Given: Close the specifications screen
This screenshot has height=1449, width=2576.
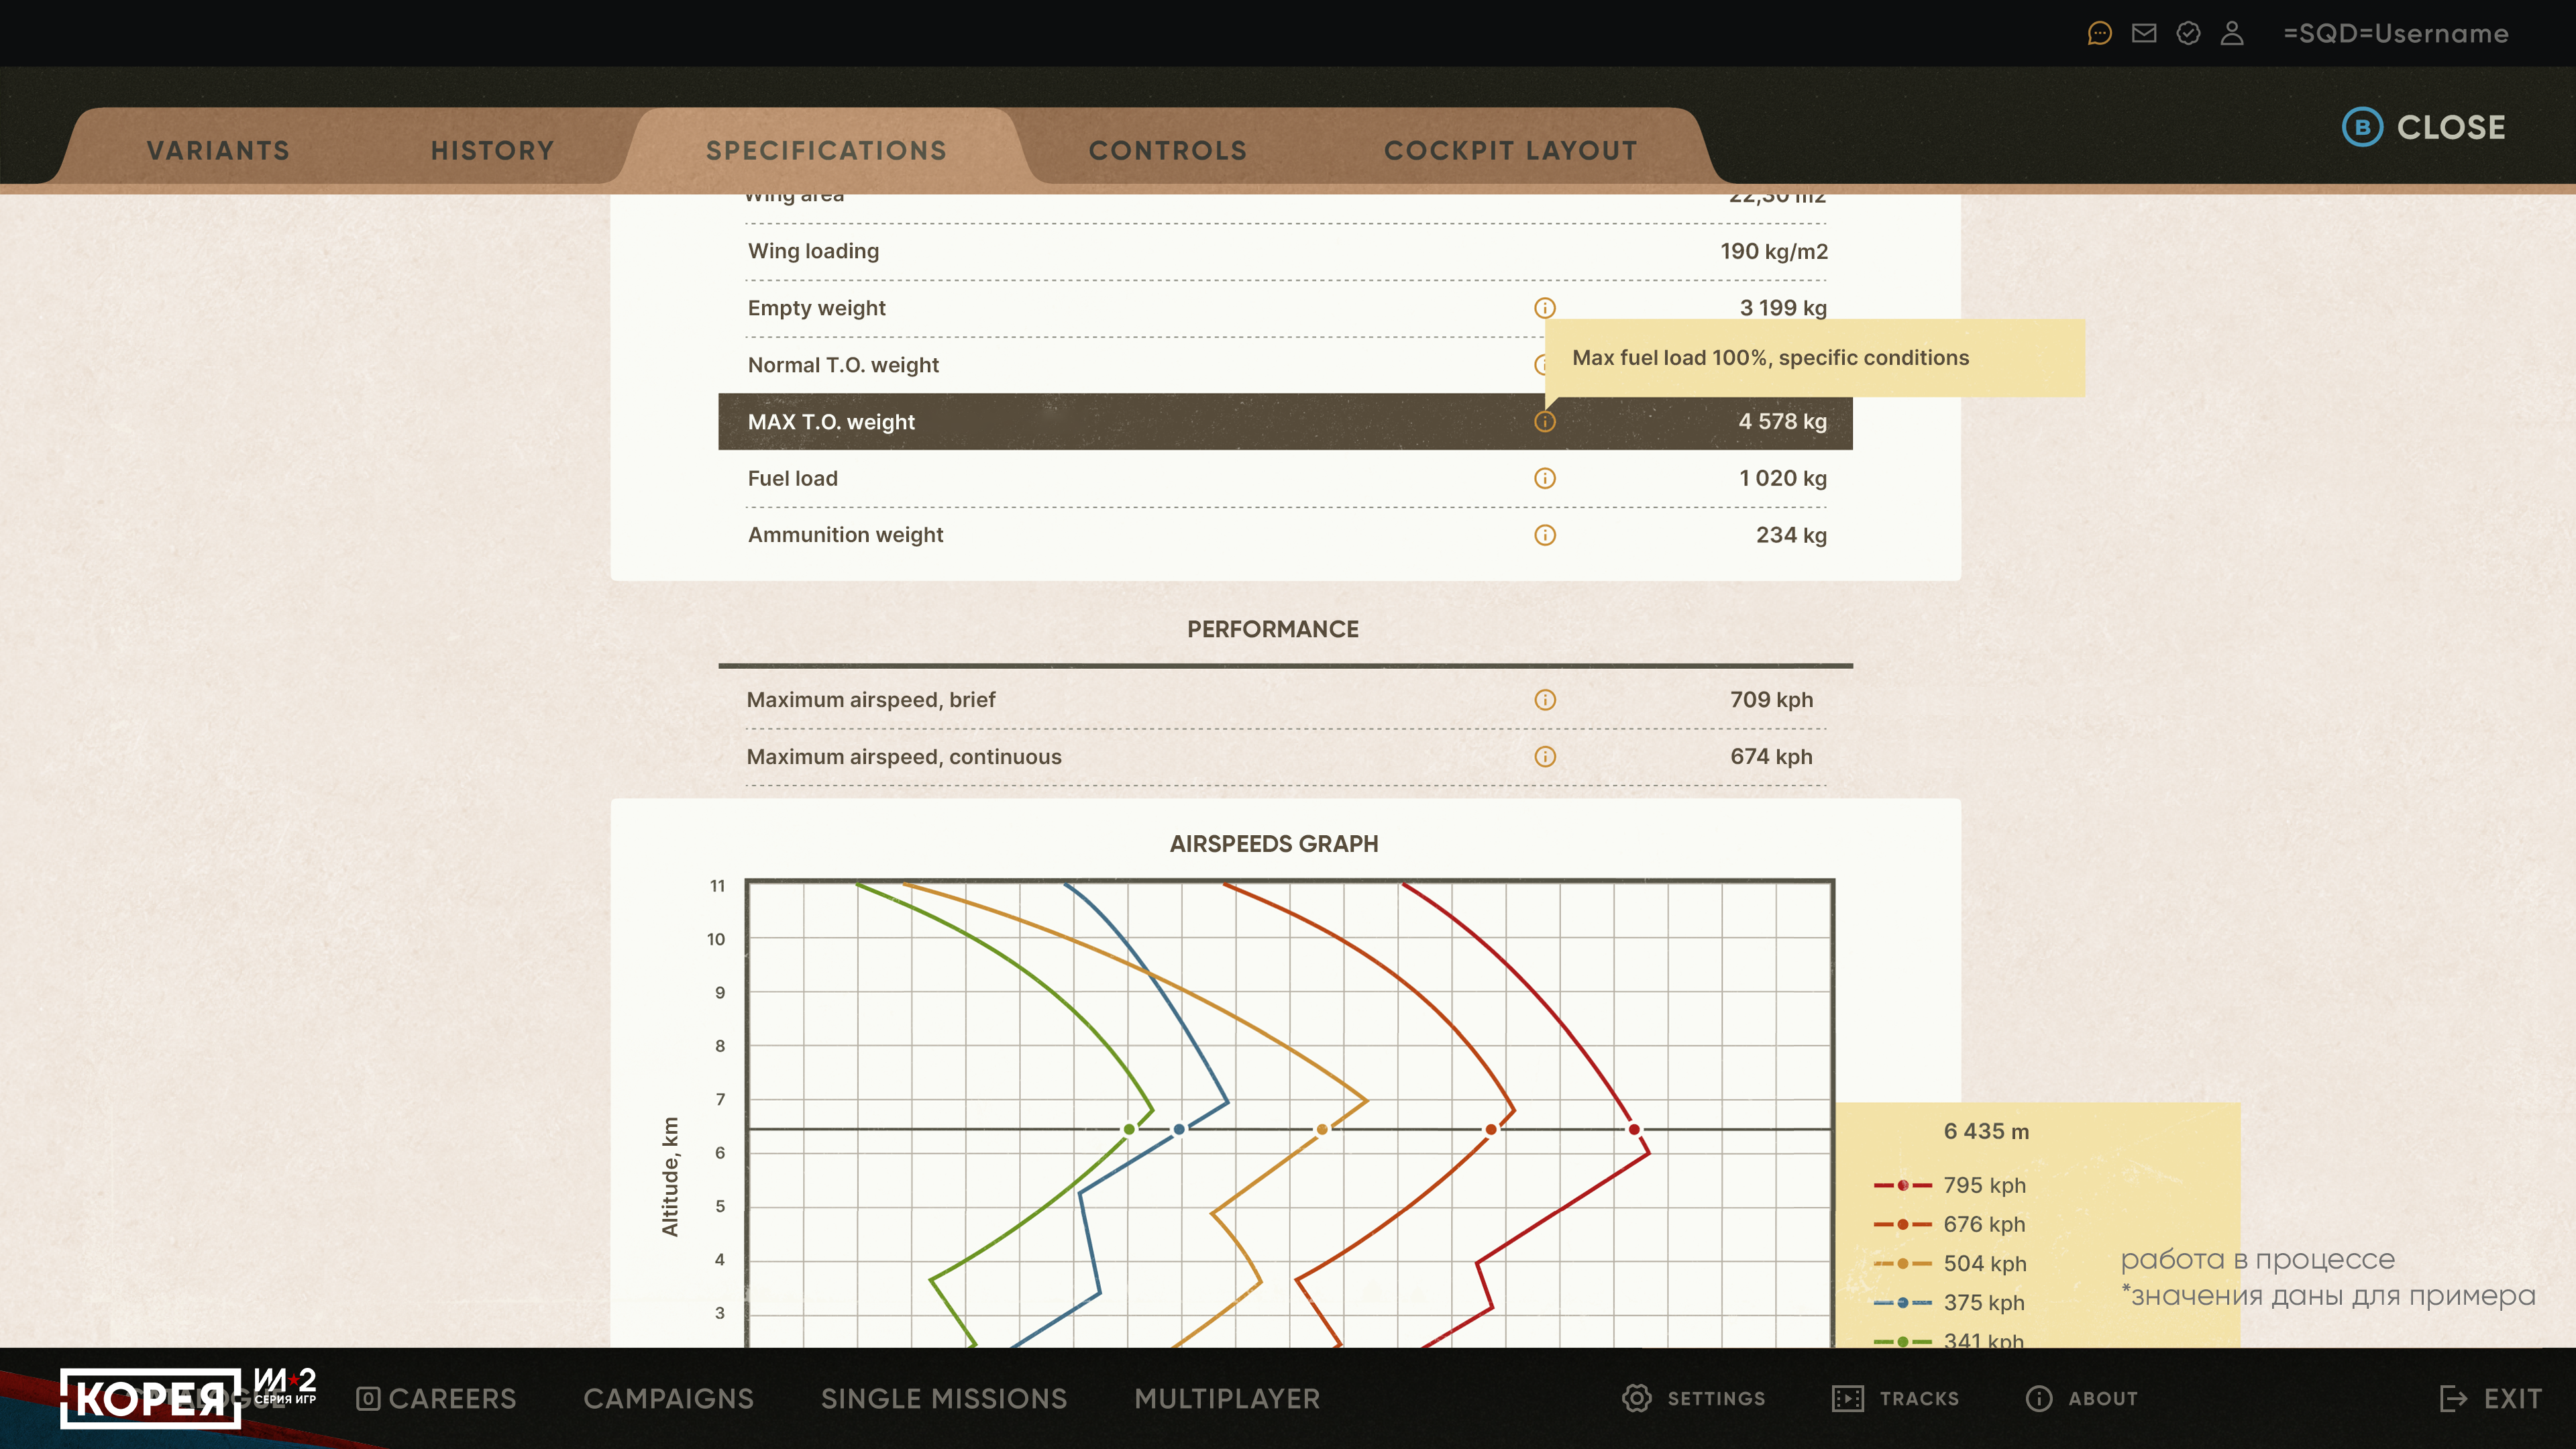Looking at the screenshot, I should click(2424, 127).
